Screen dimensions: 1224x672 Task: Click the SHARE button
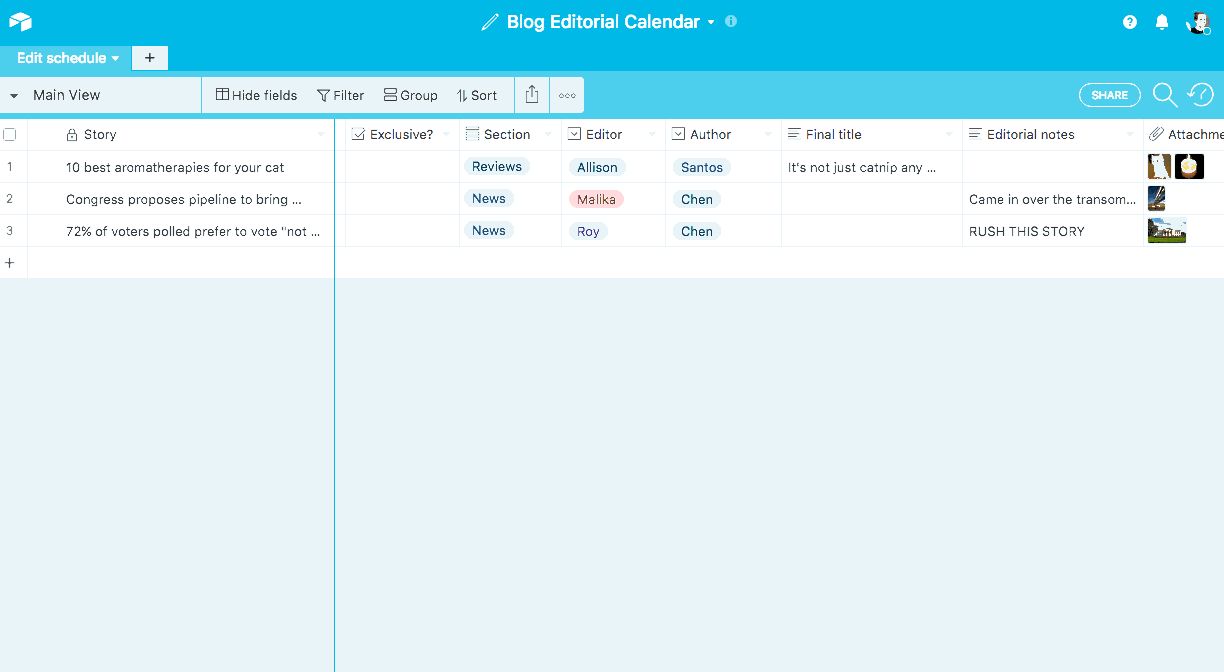pos(1109,95)
